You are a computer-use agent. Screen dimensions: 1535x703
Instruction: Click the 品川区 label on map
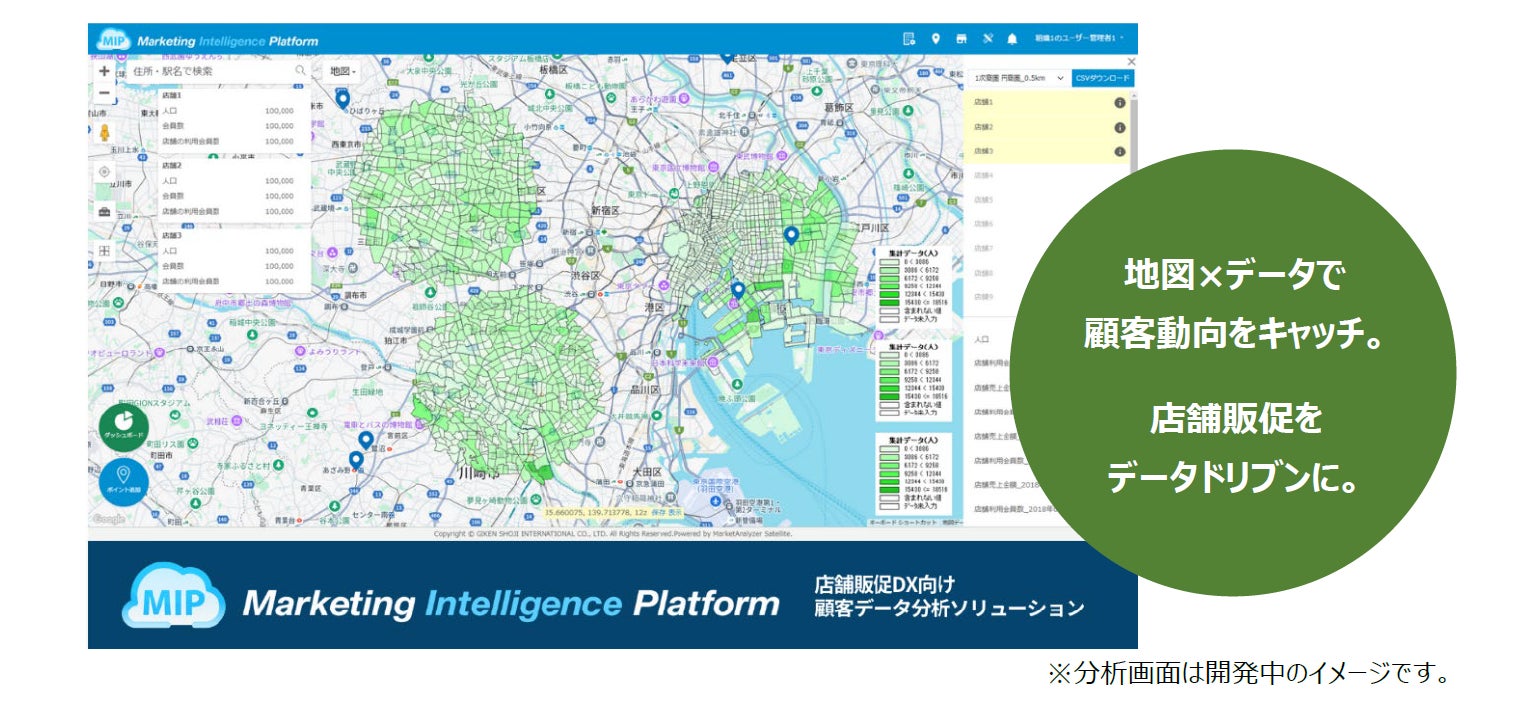click(x=645, y=390)
